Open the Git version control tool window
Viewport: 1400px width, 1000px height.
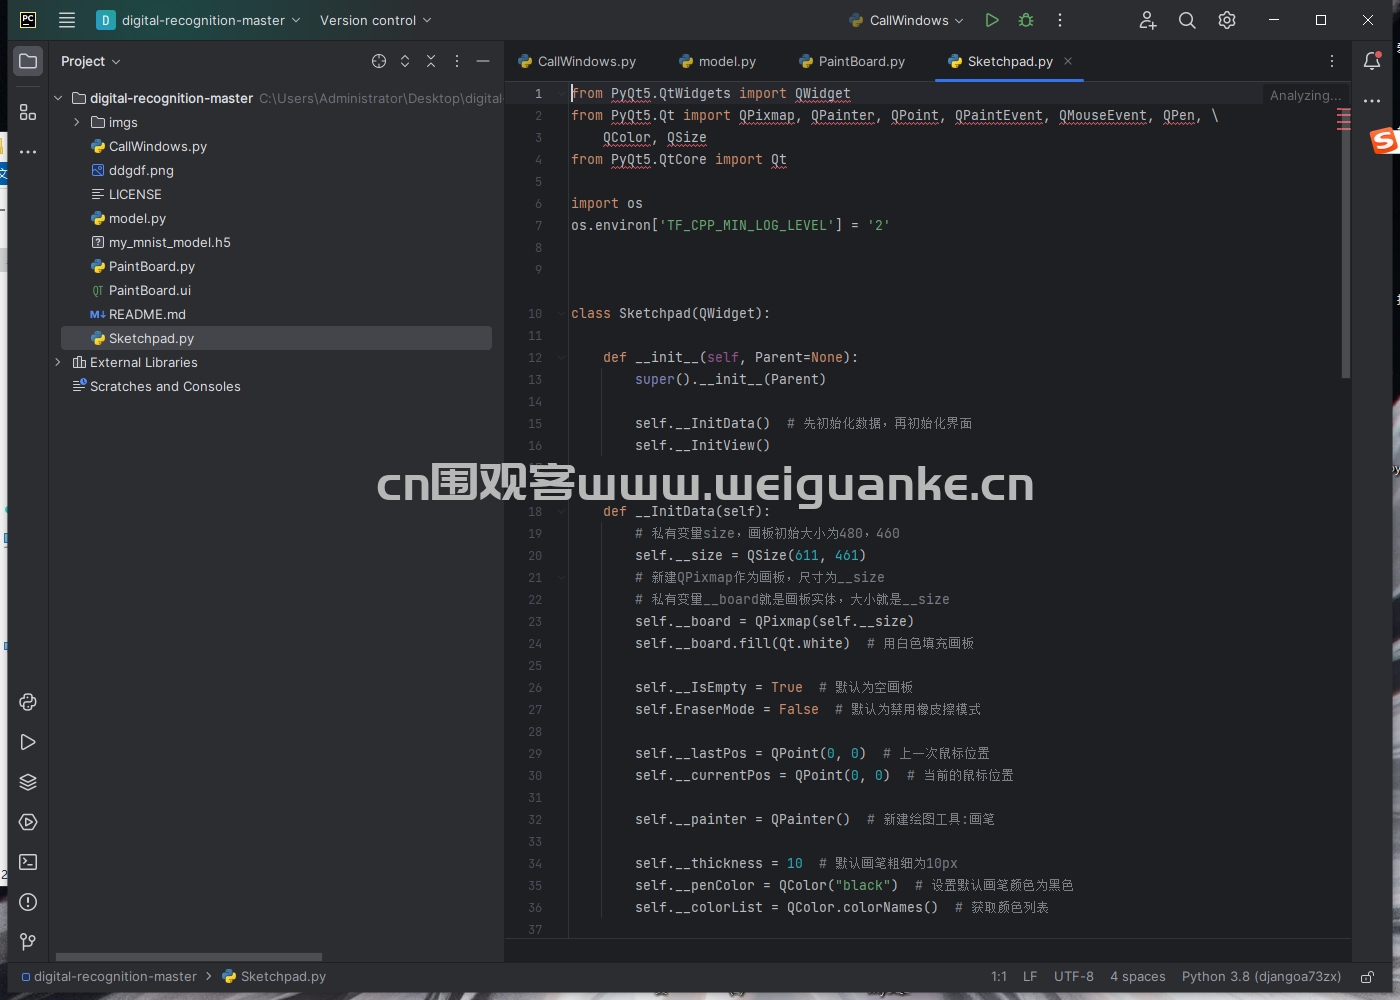tap(28, 942)
